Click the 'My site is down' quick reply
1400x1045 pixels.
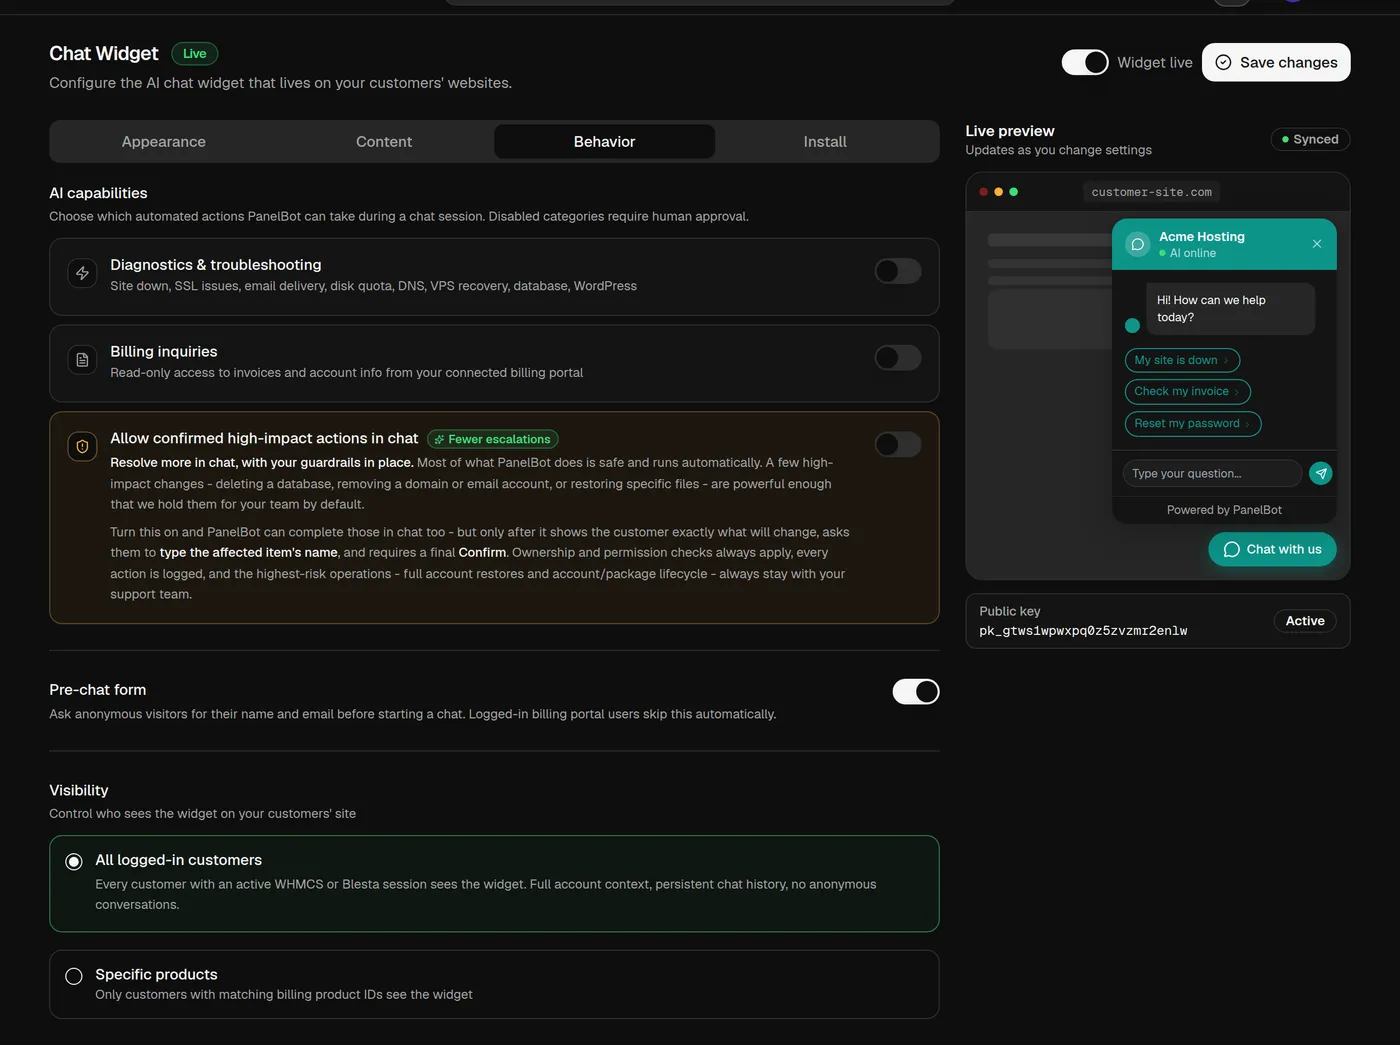(1182, 360)
